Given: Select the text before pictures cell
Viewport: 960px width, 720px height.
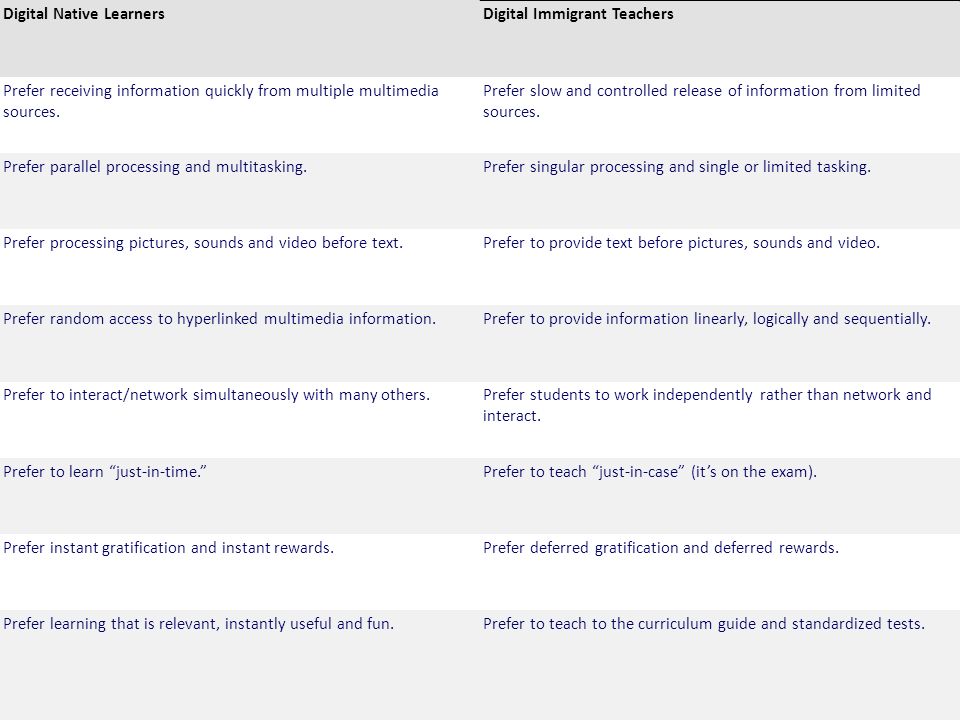Looking at the screenshot, I should tap(719, 267).
